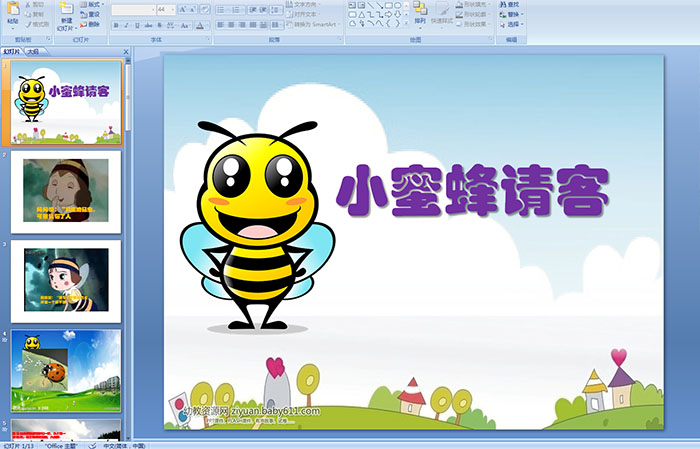Select the Left Brace shape
This screenshot has height=449, width=700.
tap(388, 24)
